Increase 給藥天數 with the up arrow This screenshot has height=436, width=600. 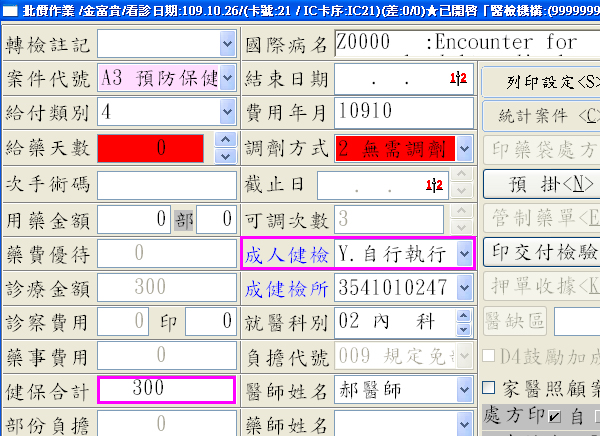click(226, 141)
